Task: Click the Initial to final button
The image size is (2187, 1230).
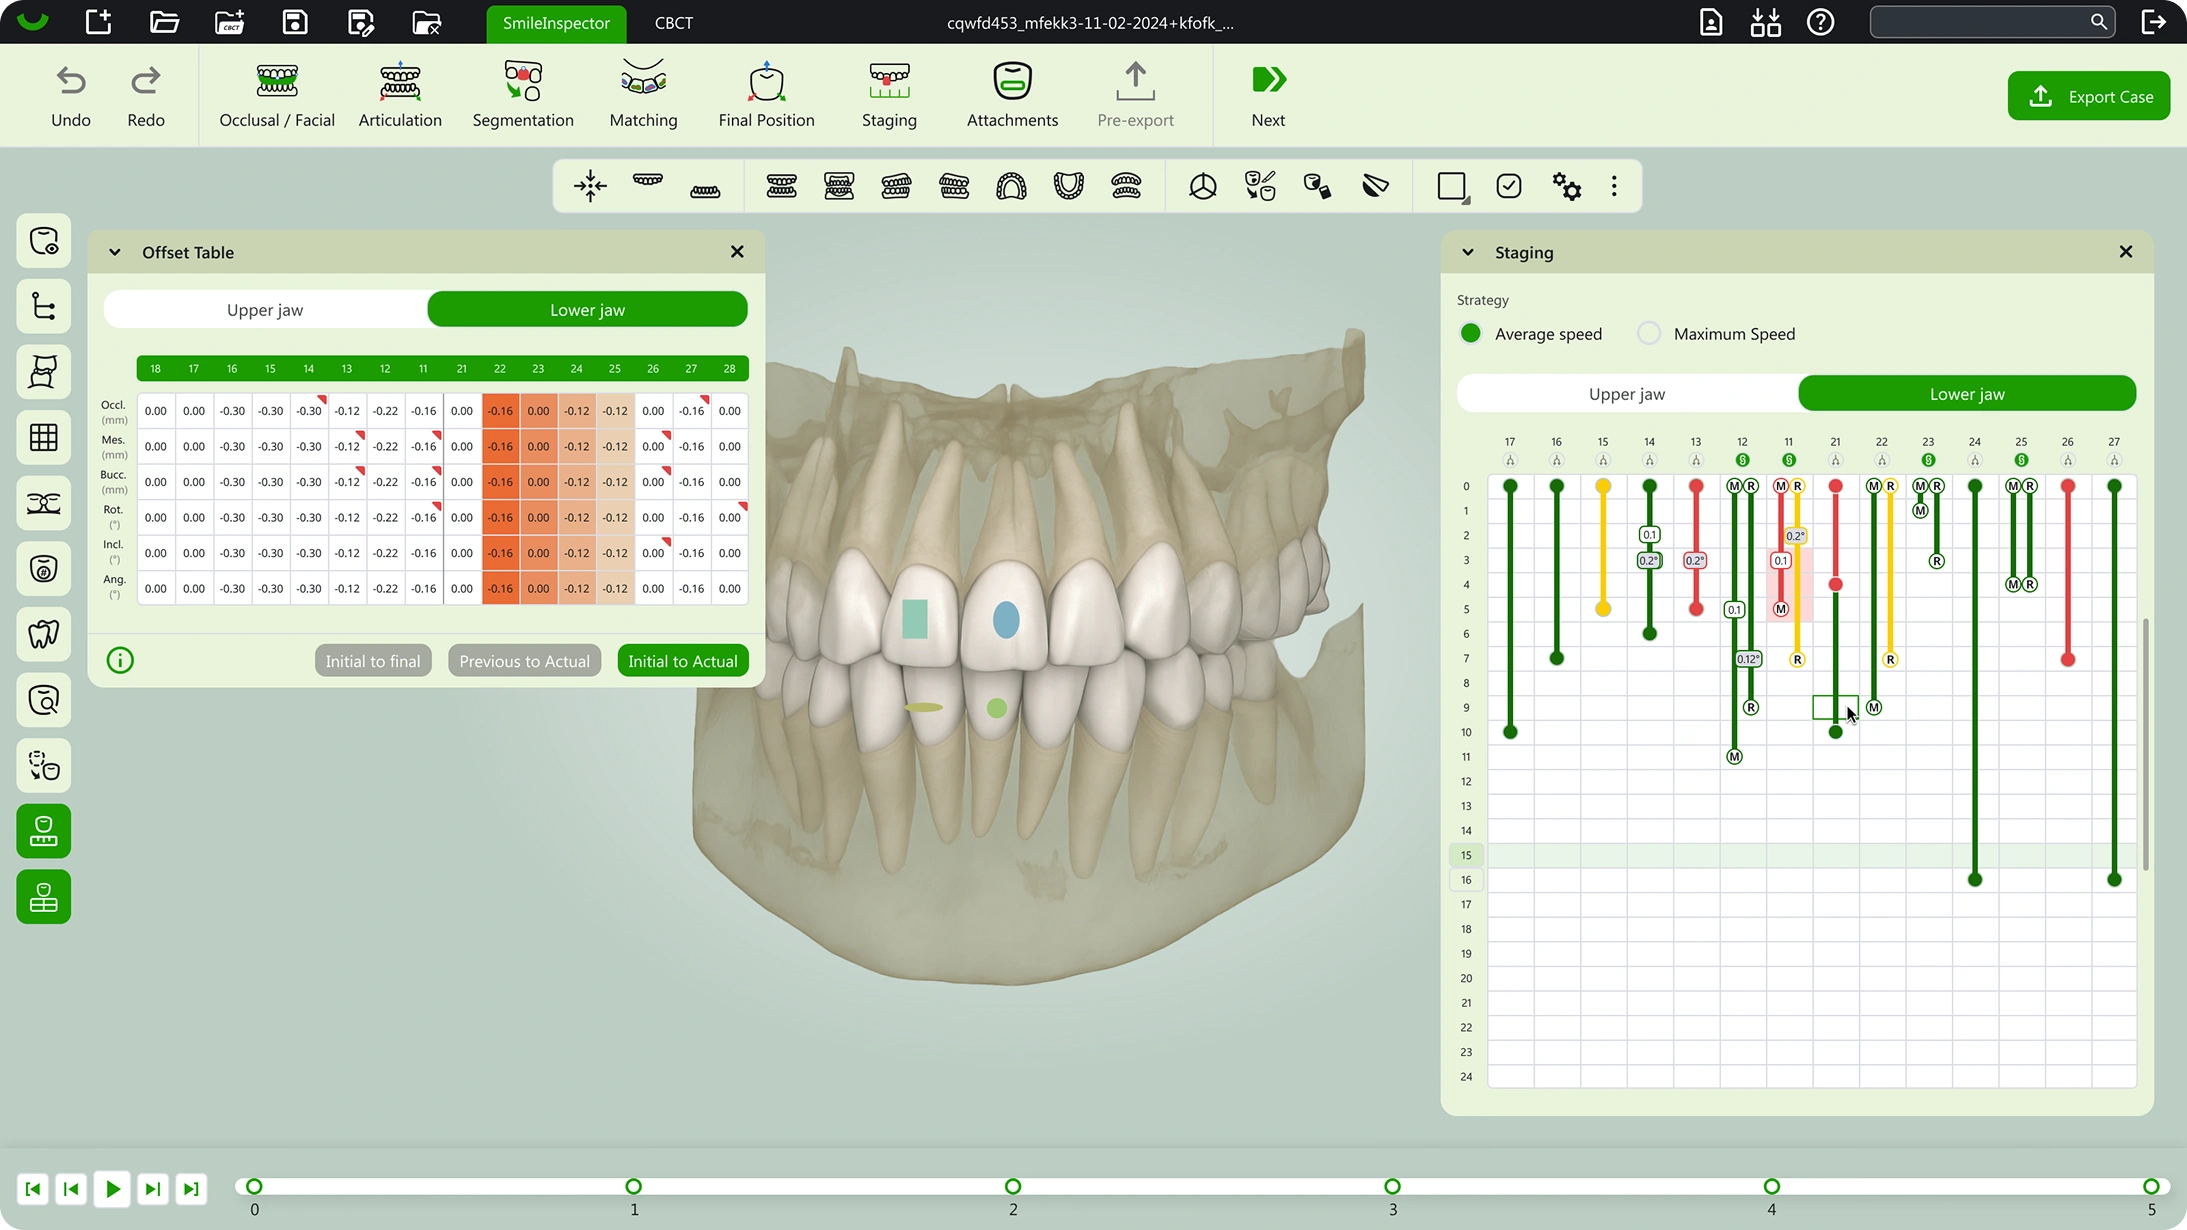Action: pyautogui.click(x=373, y=661)
